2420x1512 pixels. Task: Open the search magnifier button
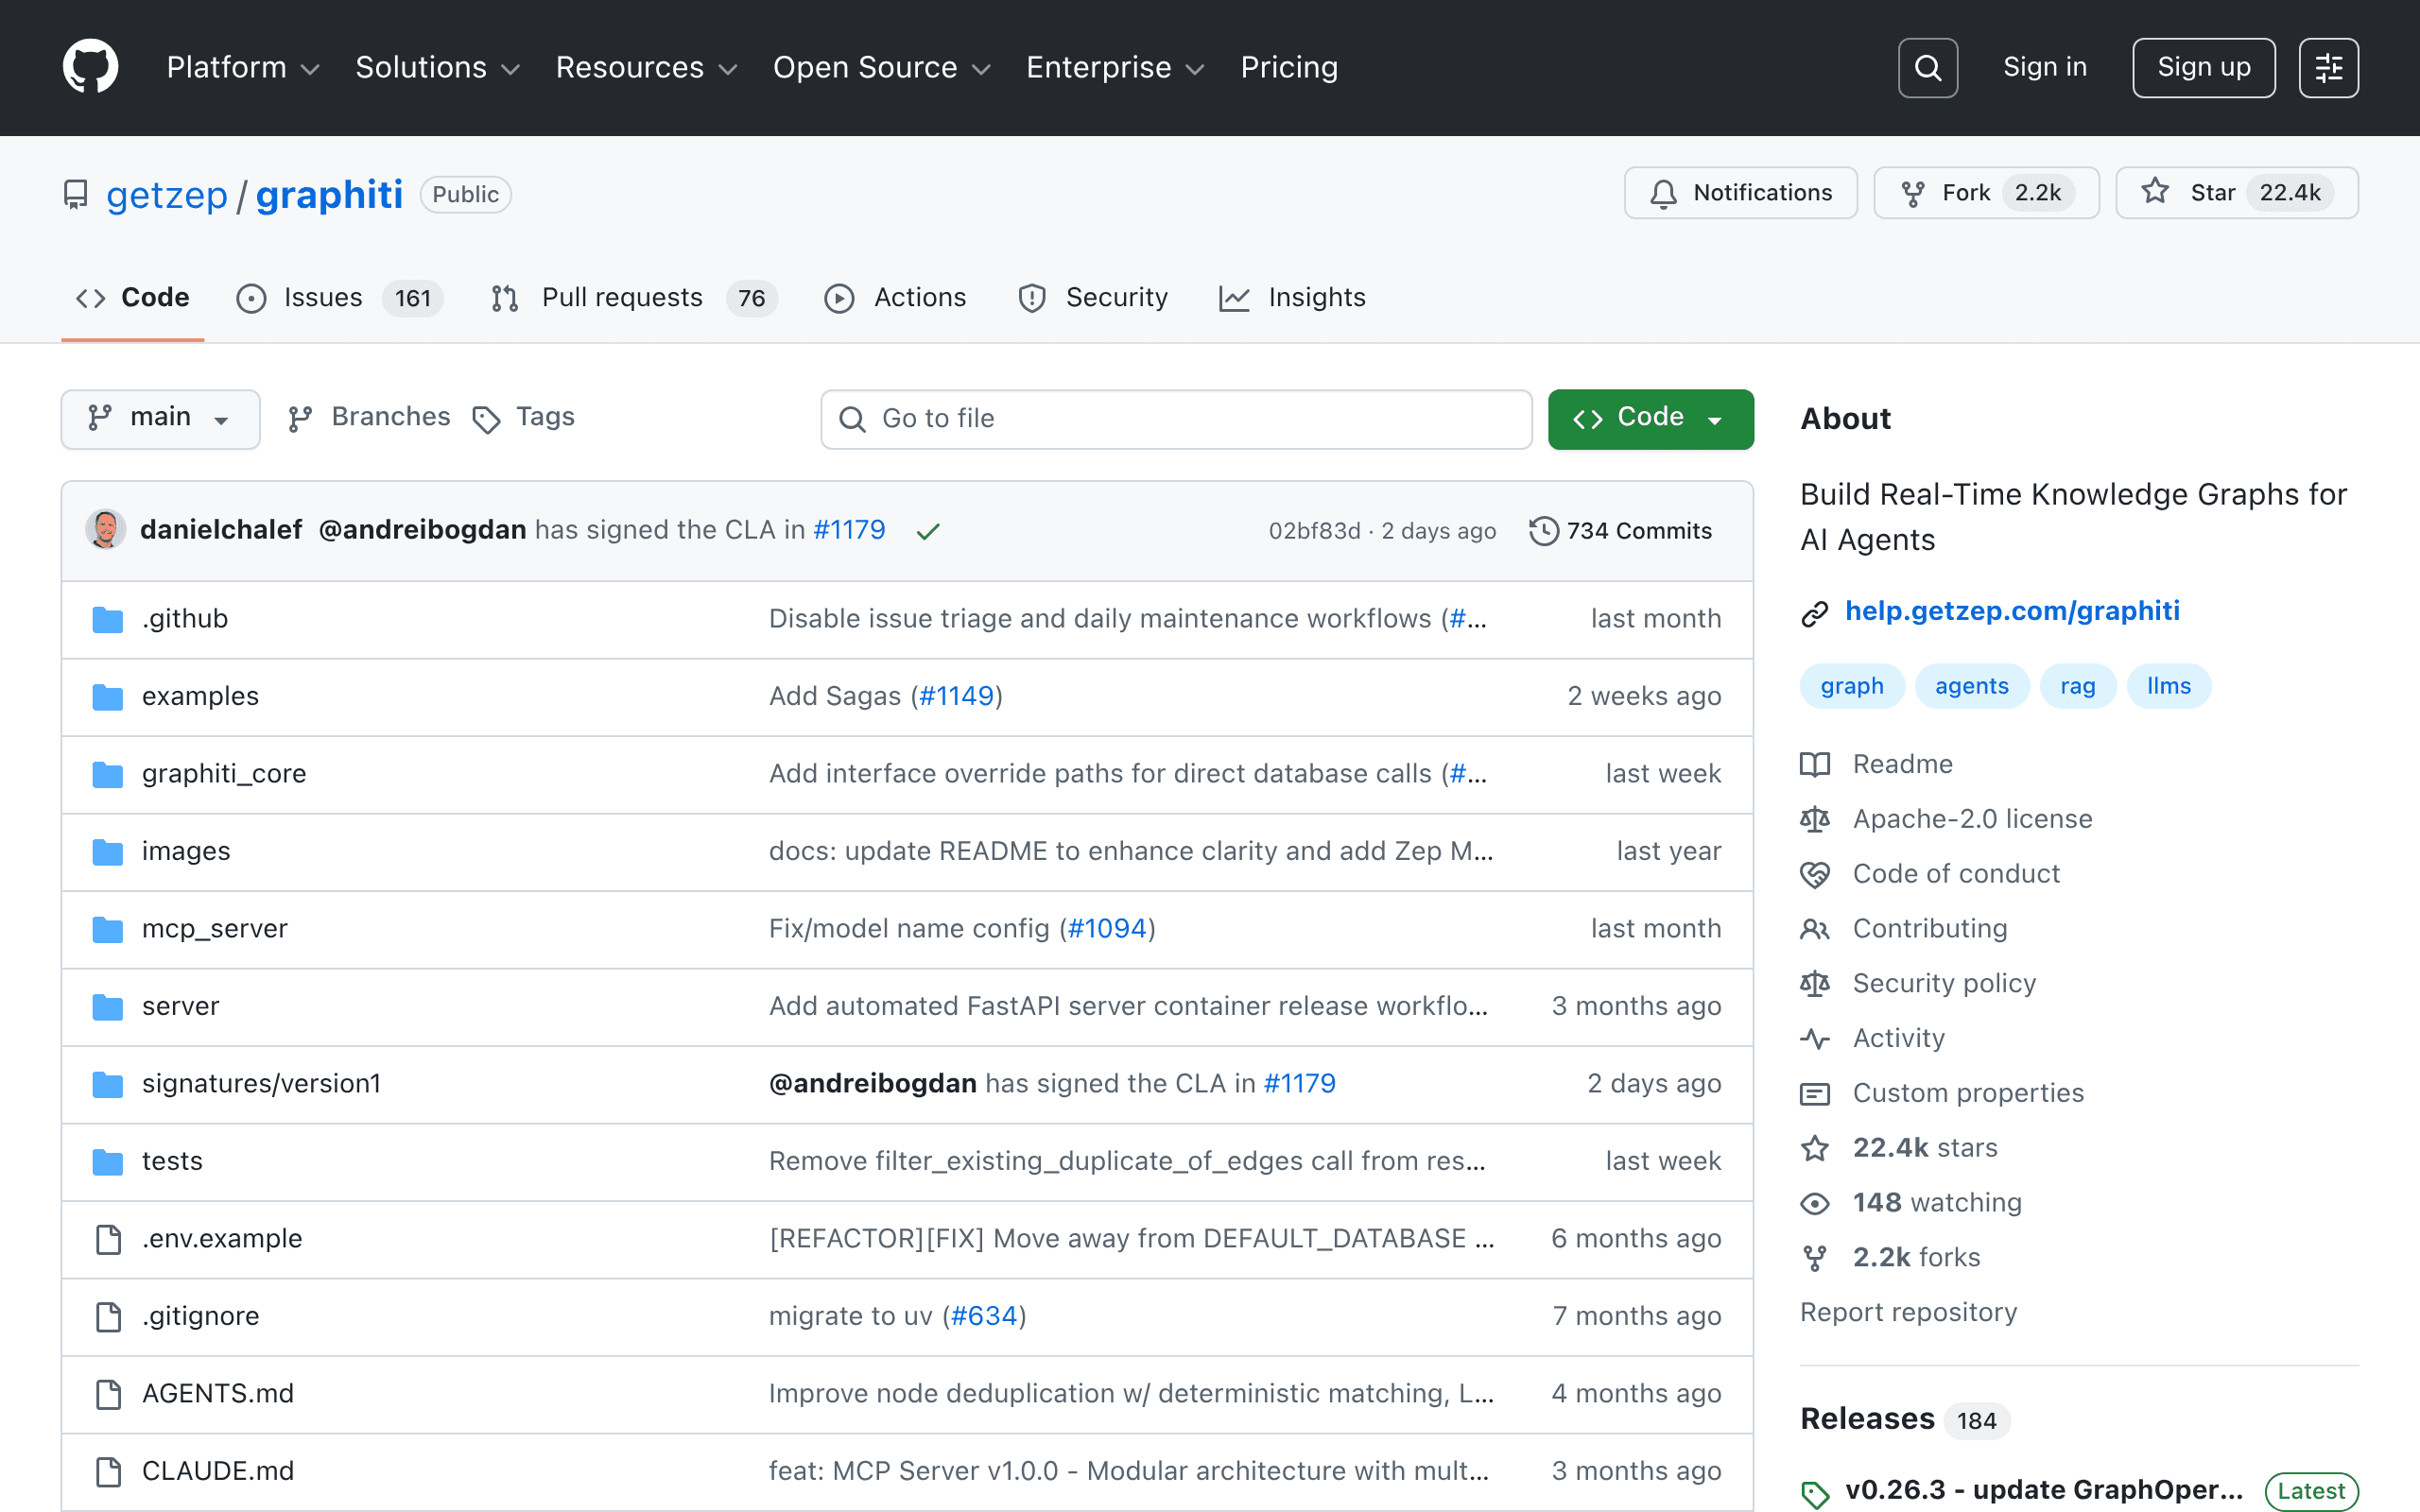click(x=1927, y=68)
